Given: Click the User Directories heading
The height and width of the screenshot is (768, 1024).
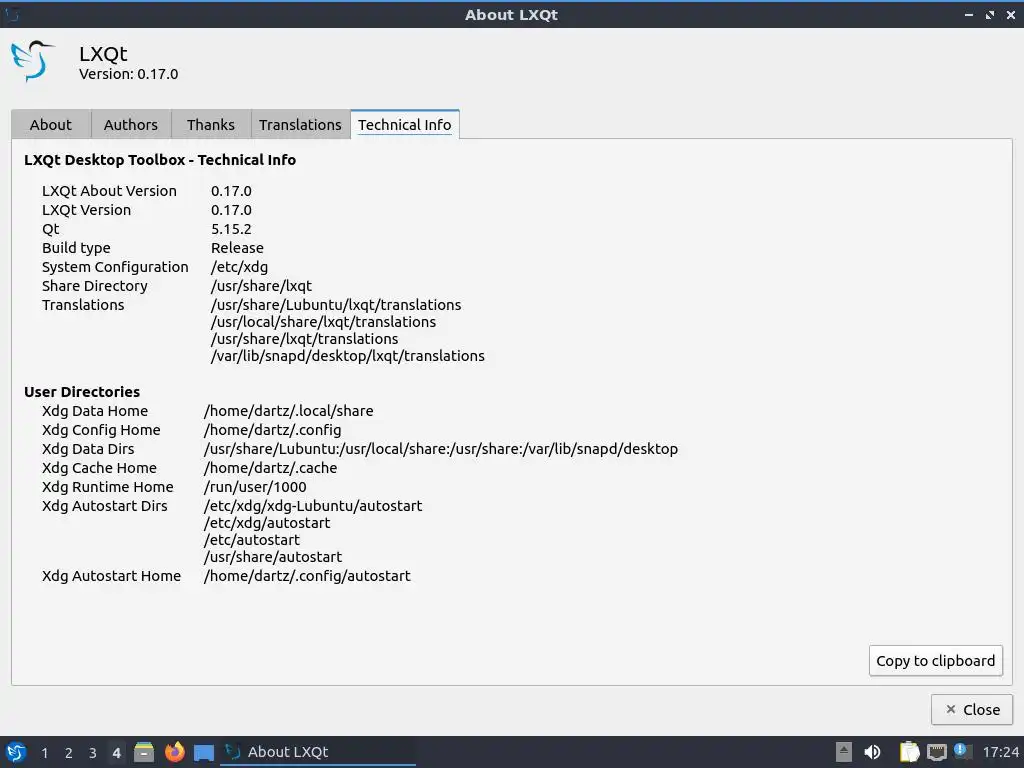Looking at the screenshot, I should [x=82, y=392].
